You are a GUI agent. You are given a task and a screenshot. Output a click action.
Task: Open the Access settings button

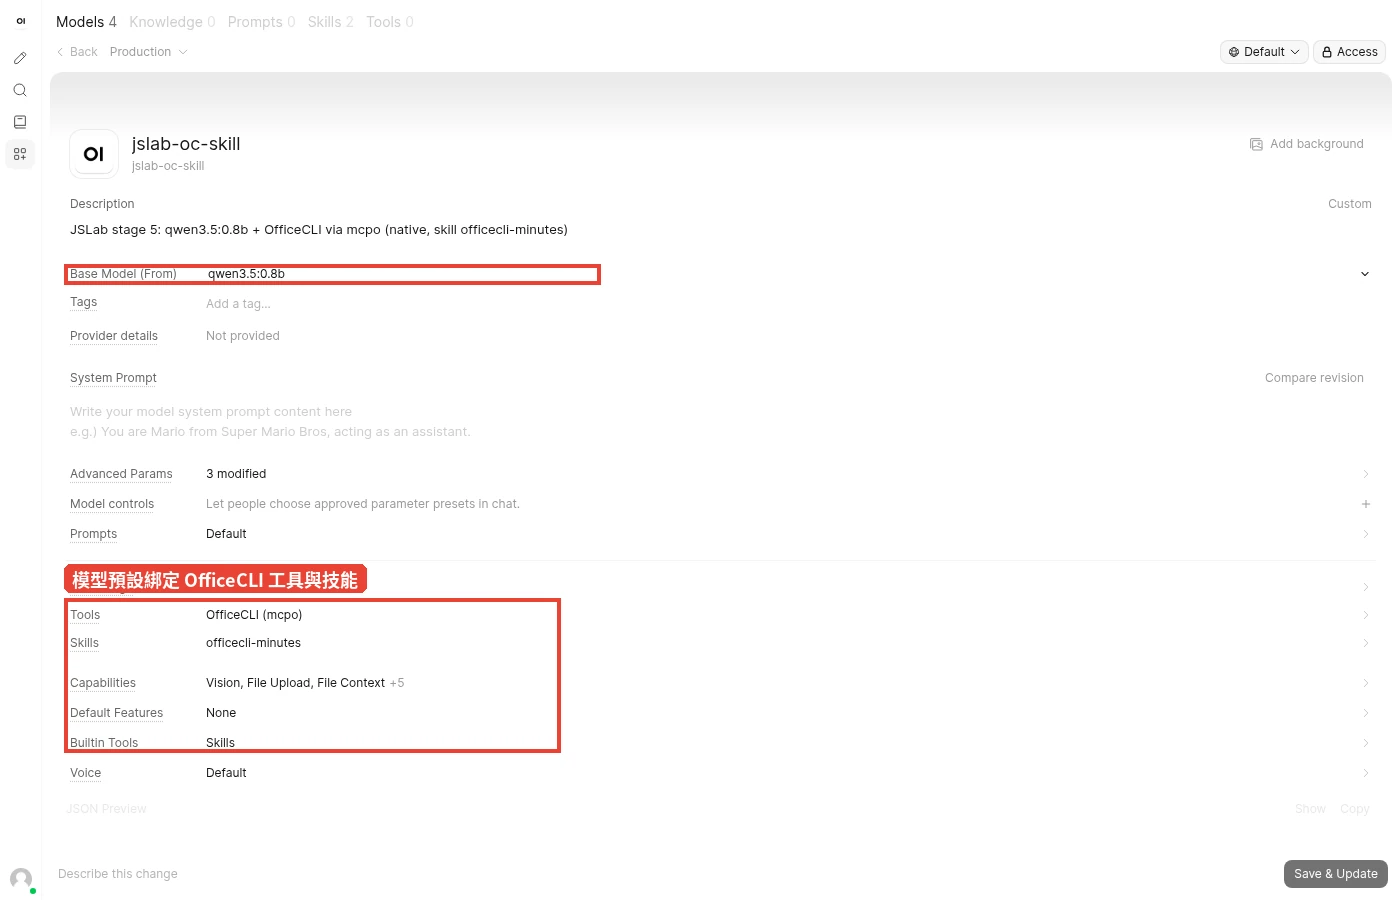(1350, 52)
